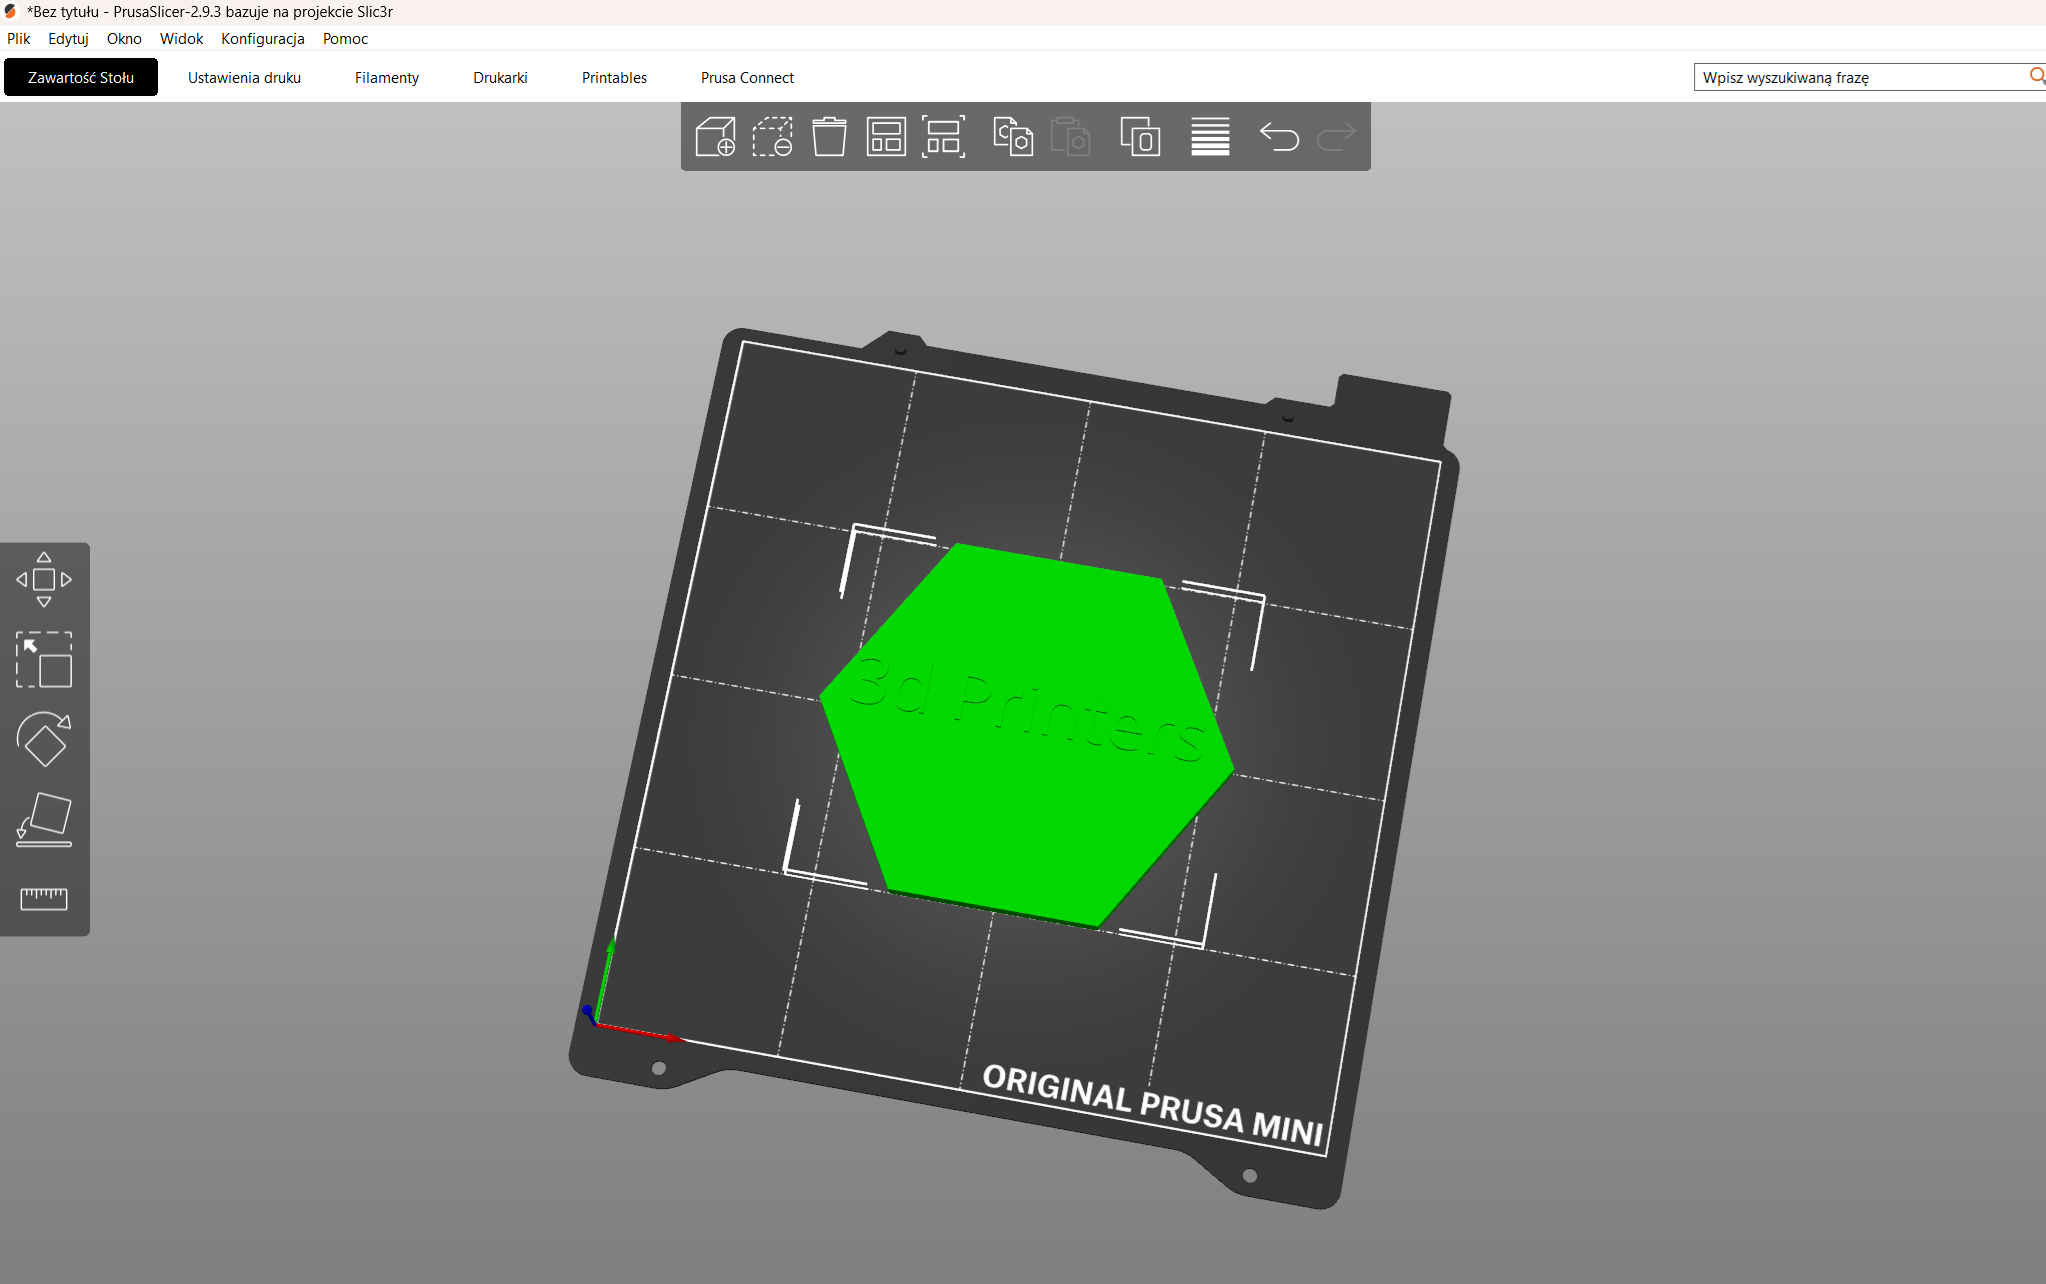The image size is (2046, 1284).
Task: Click the Add instance icon
Action: pos(1140,136)
